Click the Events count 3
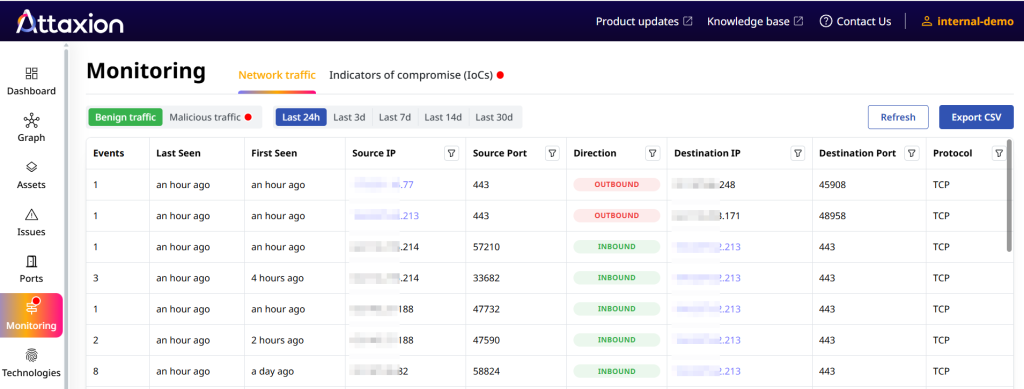This screenshot has height=389, width=1024. tap(95, 278)
